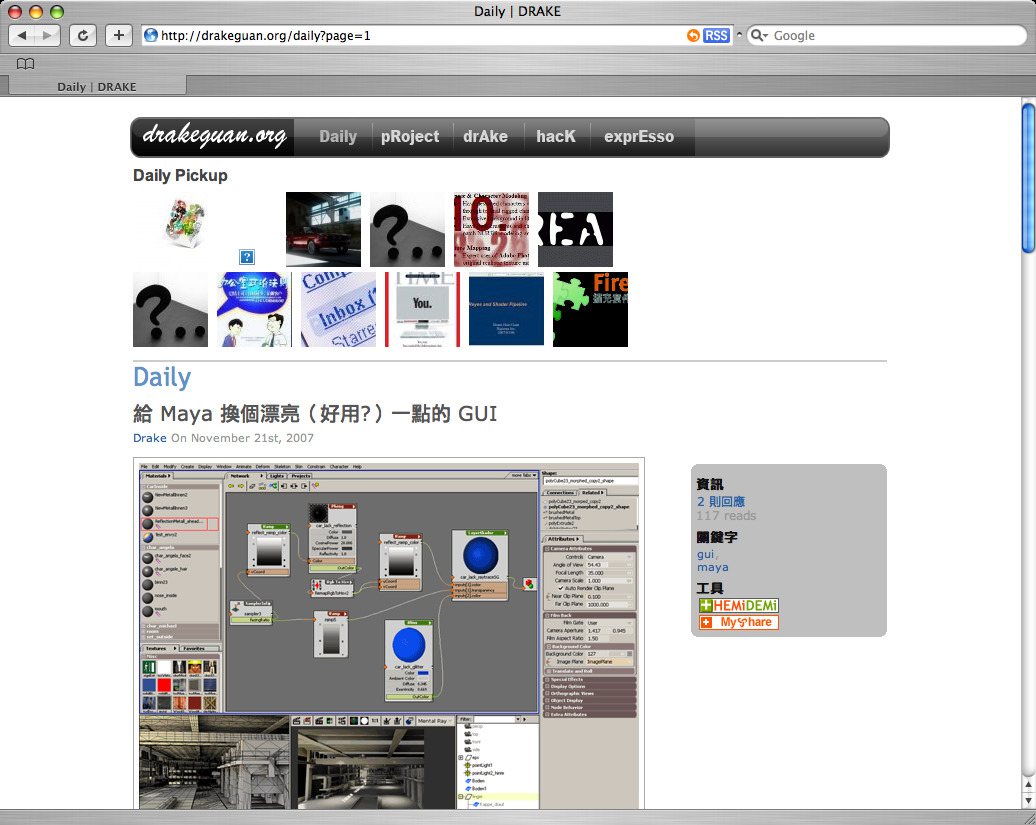Select the Daily | DRAKE tab
Image resolution: width=1036 pixels, height=825 pixels.
click(96, 87)
